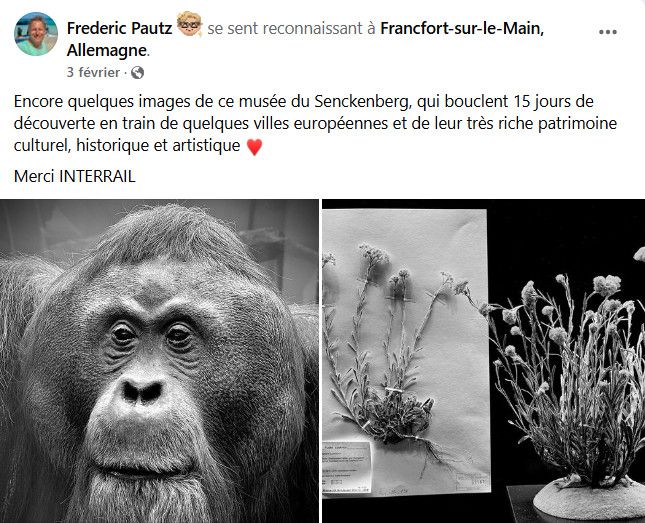Click the grateful feeling emoji icon
Viewport: 645px width, 523px height.
click(x=189, y=24)
